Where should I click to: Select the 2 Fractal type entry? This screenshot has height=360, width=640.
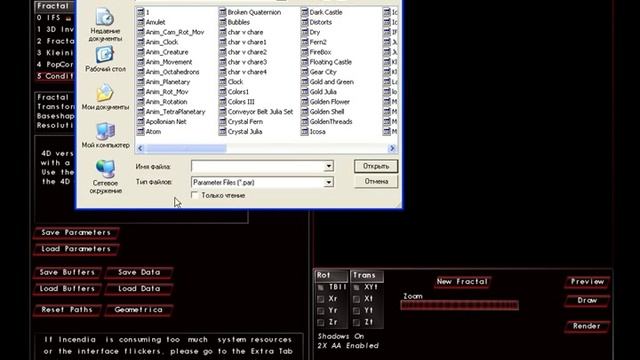[54, 41]
